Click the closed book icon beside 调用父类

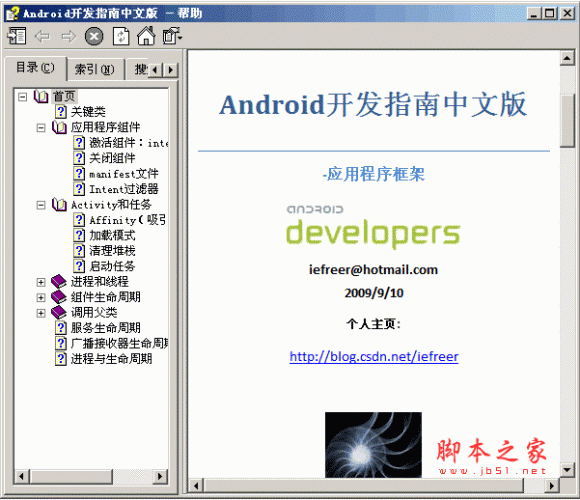pyautogui.click(x=59, y=312)
